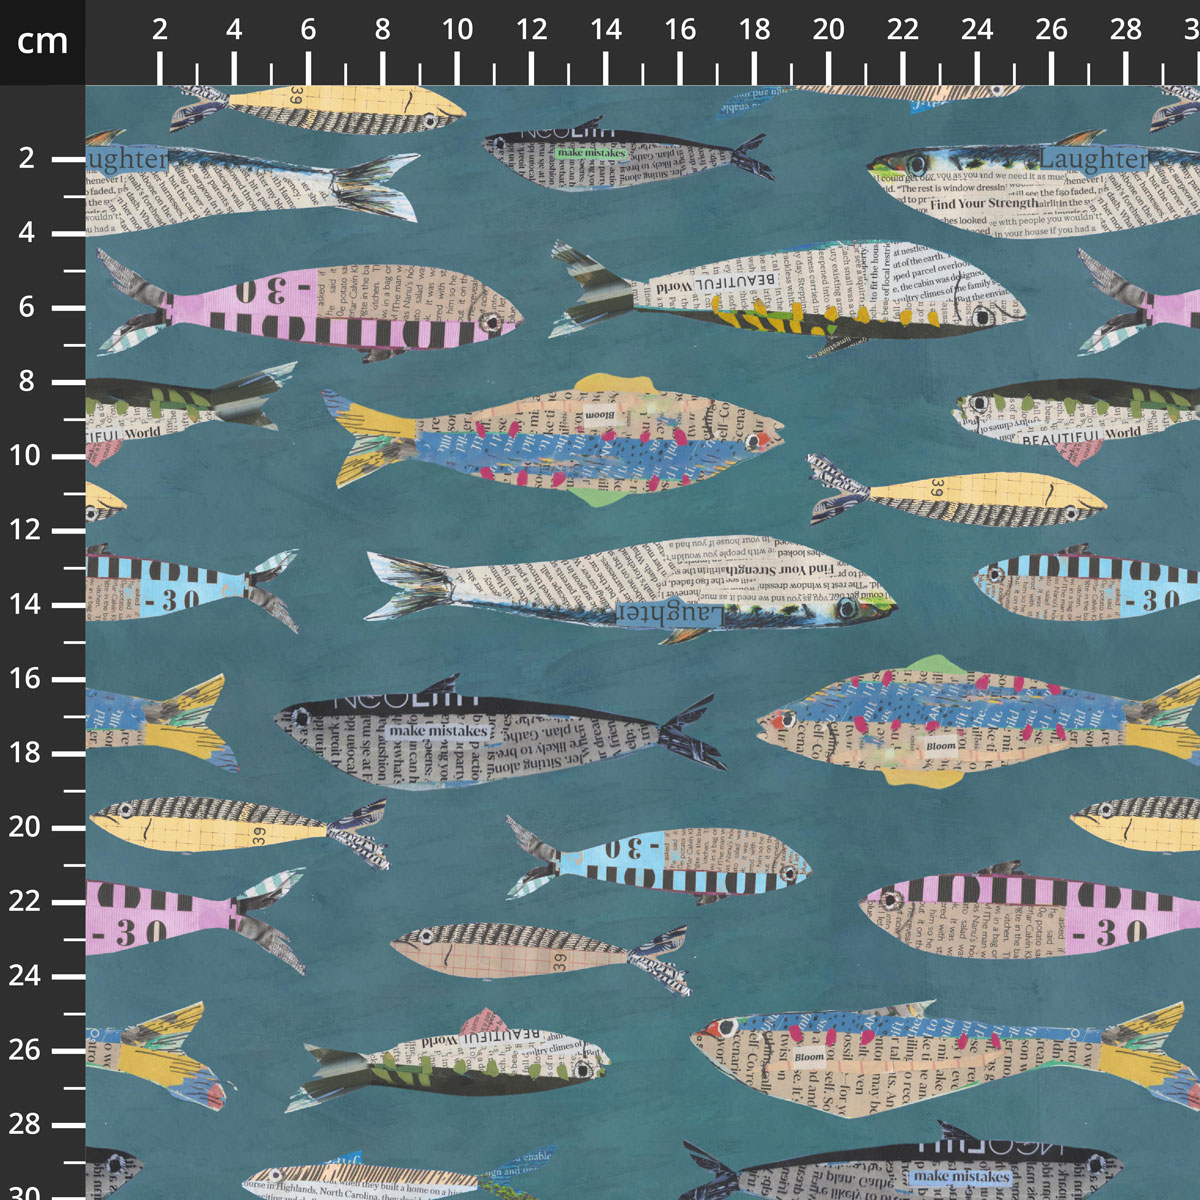Click the 10 mark on top ruler
This screenshot has width=1200, height=1200.
[457, 30]
